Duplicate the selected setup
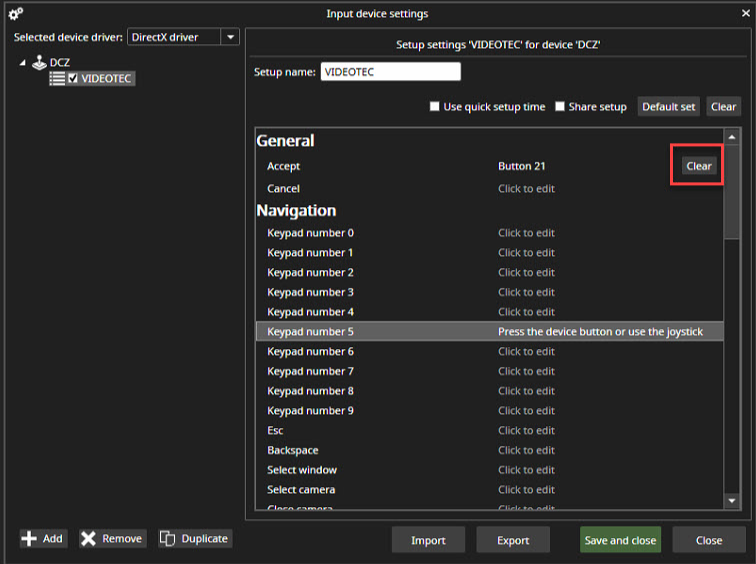This screenshot has width=756, height=564. (195, 539)
